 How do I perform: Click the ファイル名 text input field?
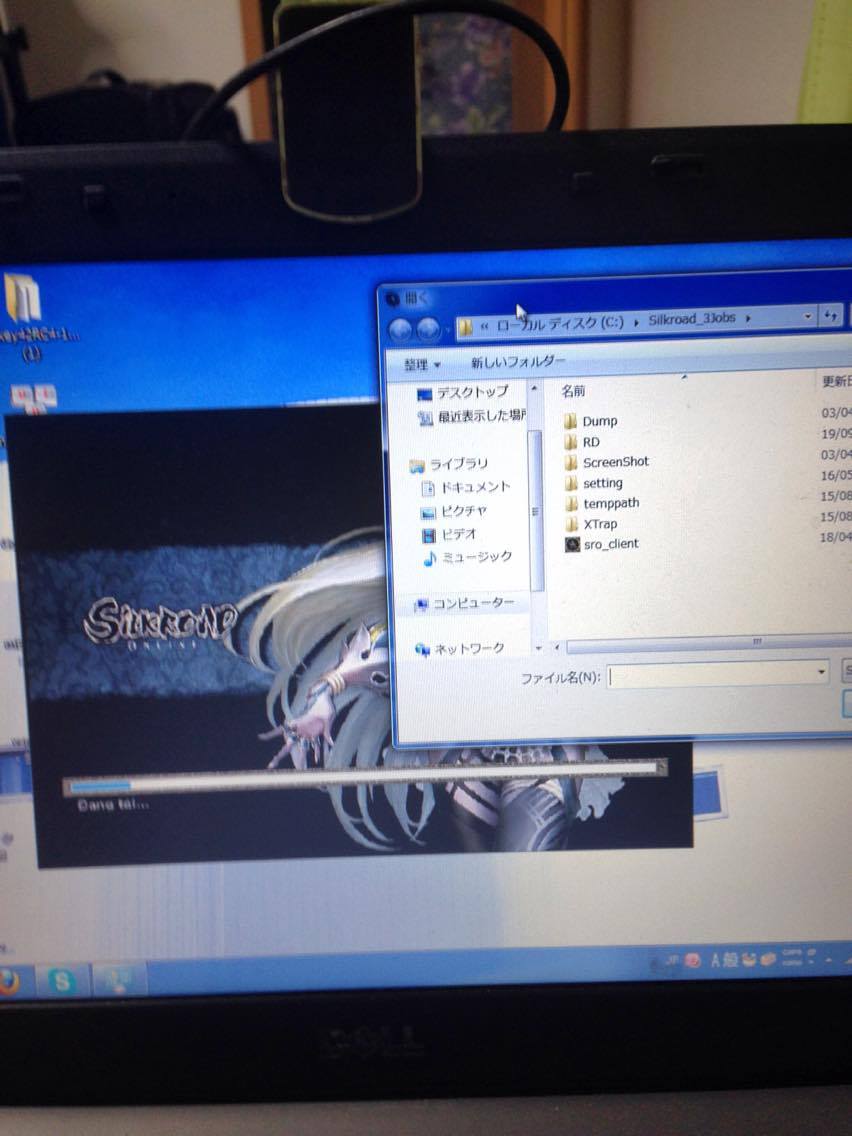tap(711, 674)
